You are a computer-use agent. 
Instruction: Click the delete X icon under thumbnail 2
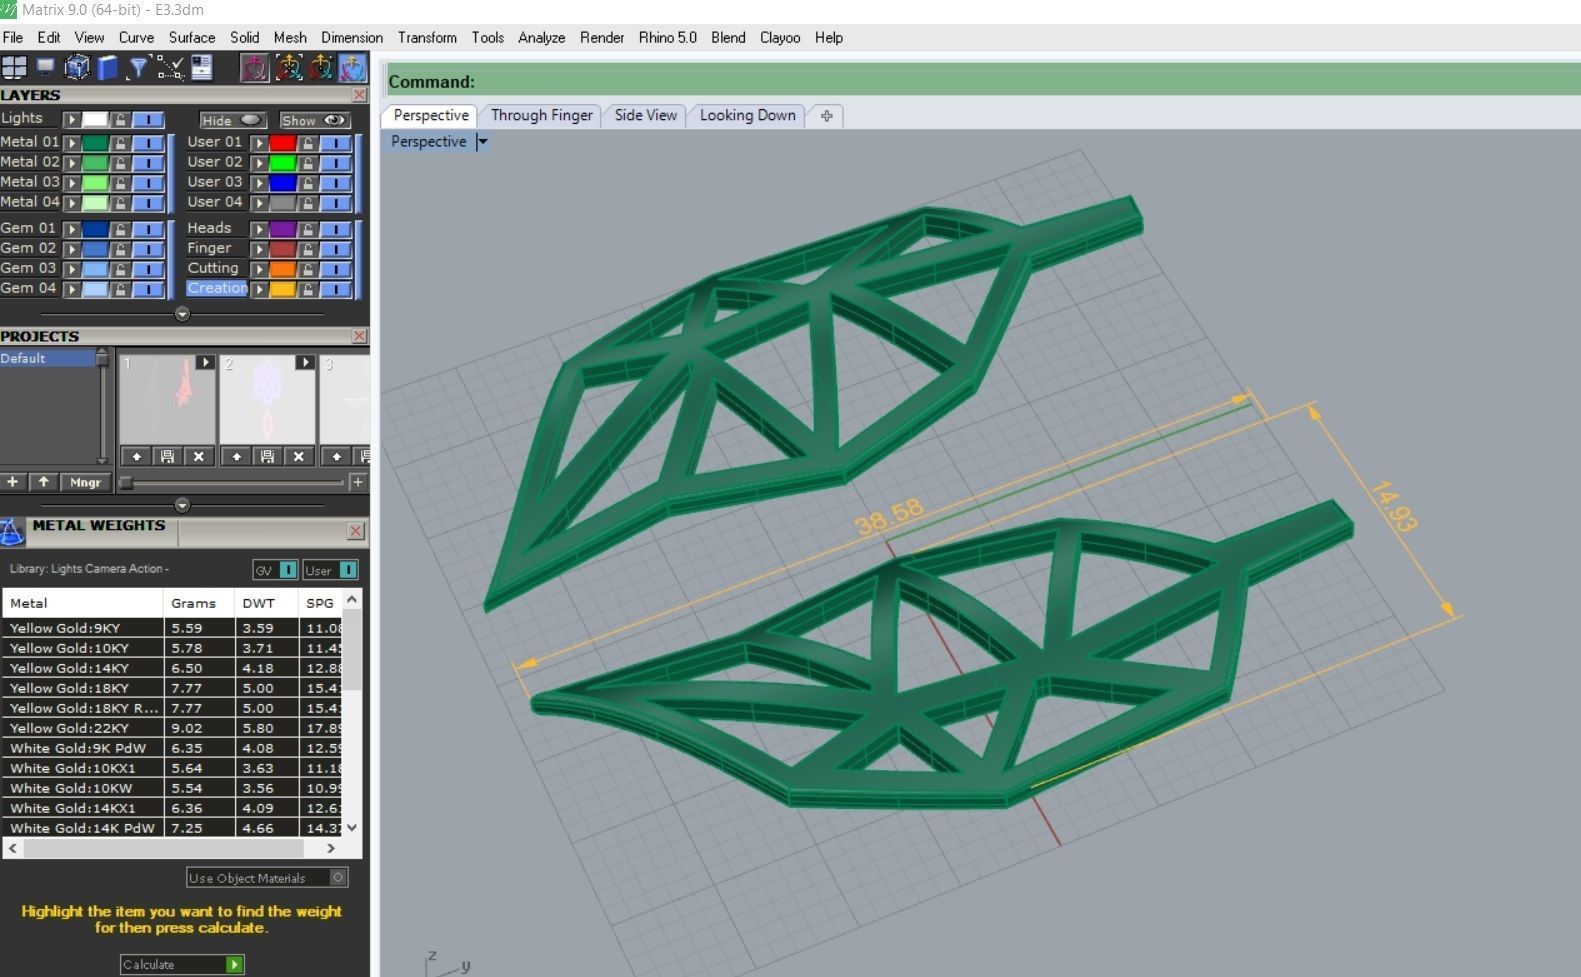(298, 456)
